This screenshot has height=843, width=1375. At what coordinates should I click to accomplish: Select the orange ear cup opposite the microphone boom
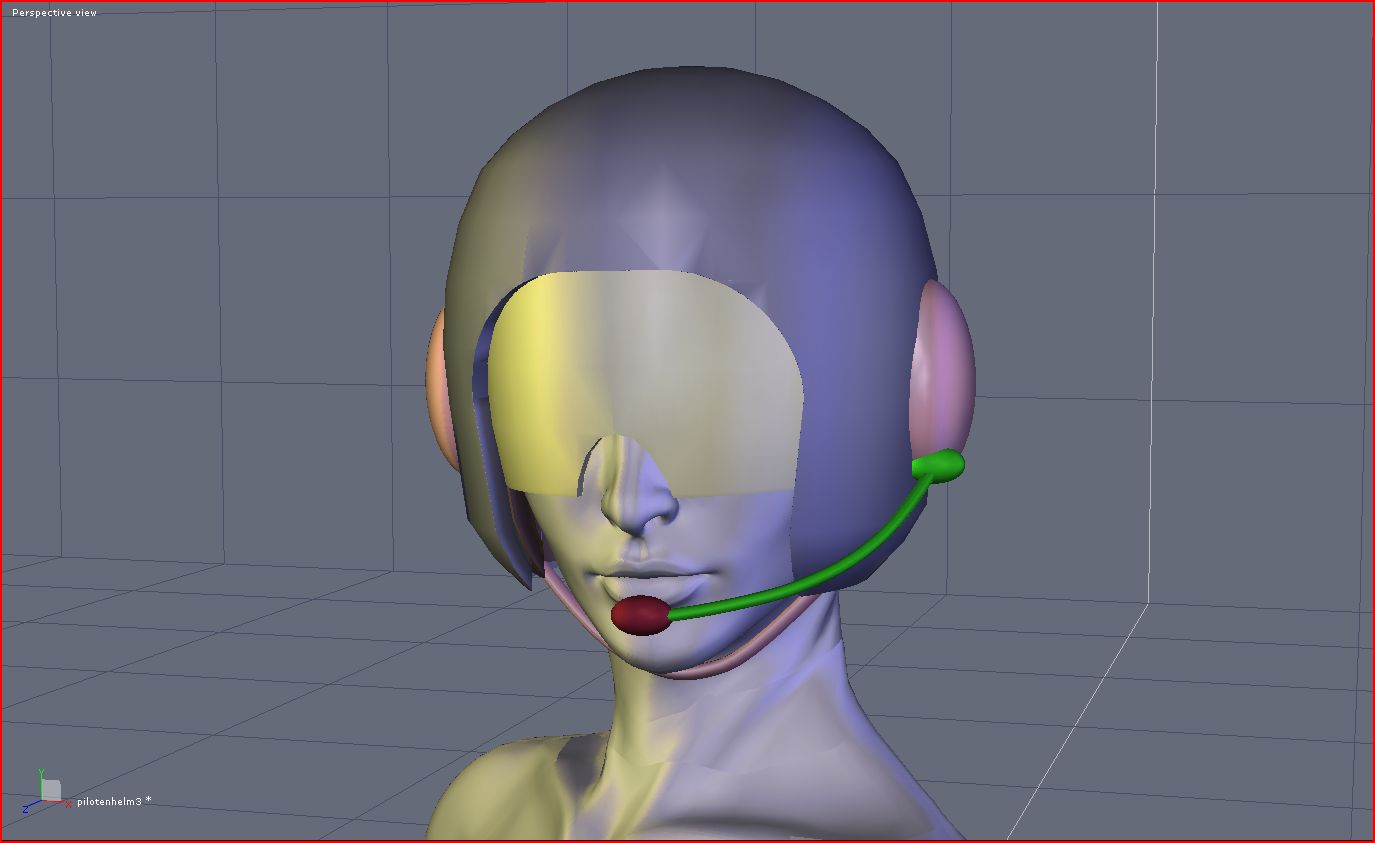click(440, 390)
